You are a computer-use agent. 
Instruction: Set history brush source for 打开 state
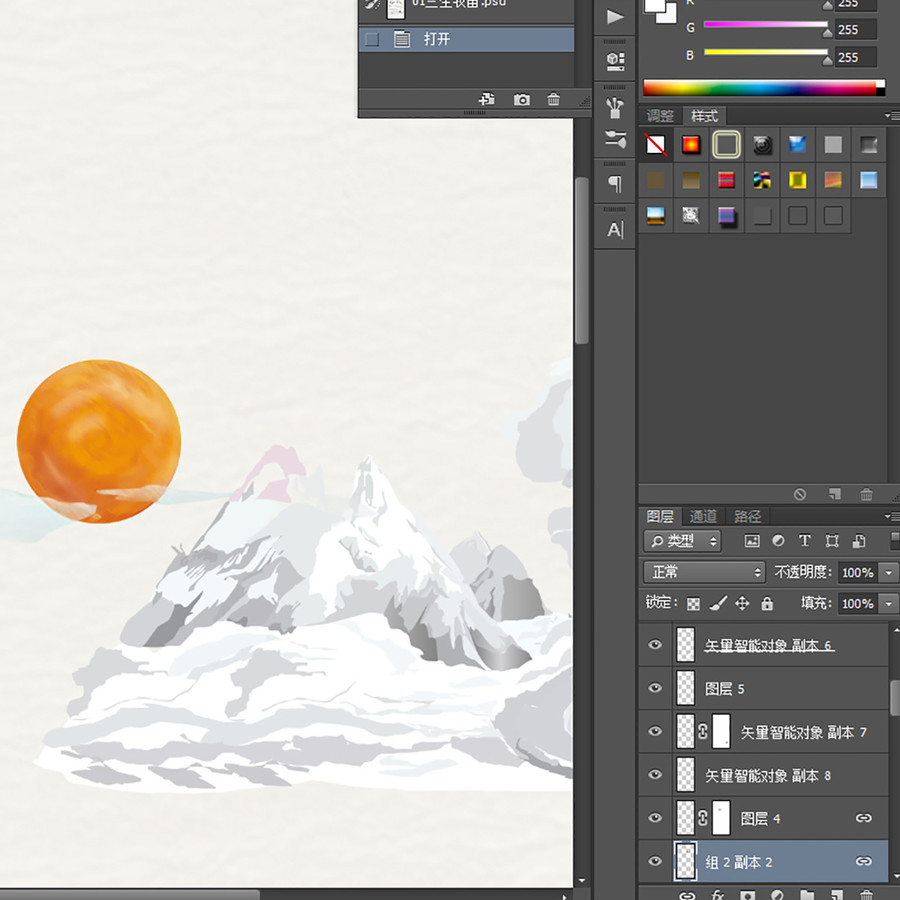[372, 40]
